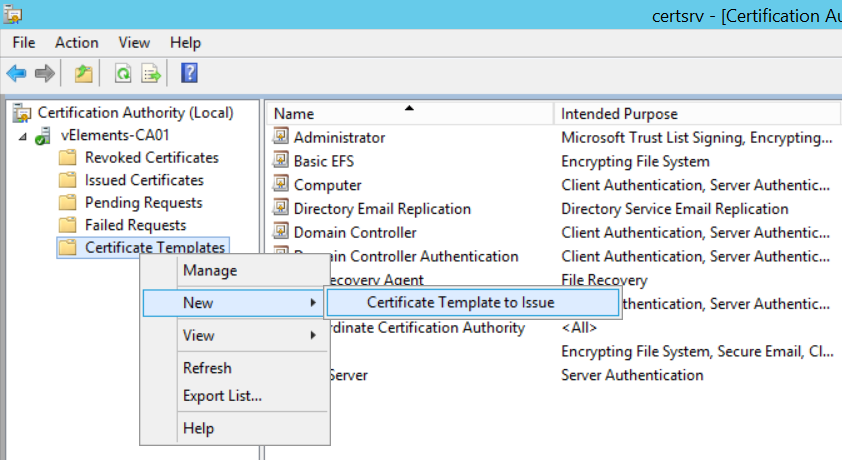Viewport: 842px width, 460px height.
Task: Open the File menu
Action: pos(24,43)
